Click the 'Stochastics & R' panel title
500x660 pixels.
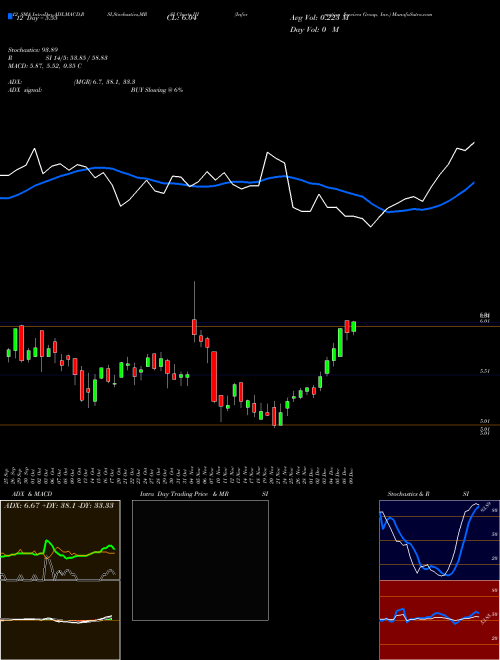408,494
